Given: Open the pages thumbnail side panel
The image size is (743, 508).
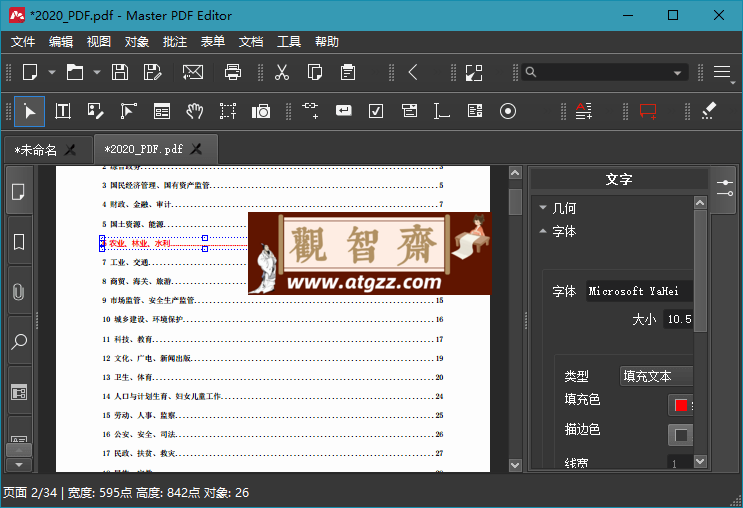Looking at the screenshot, I should pos(19,192).
